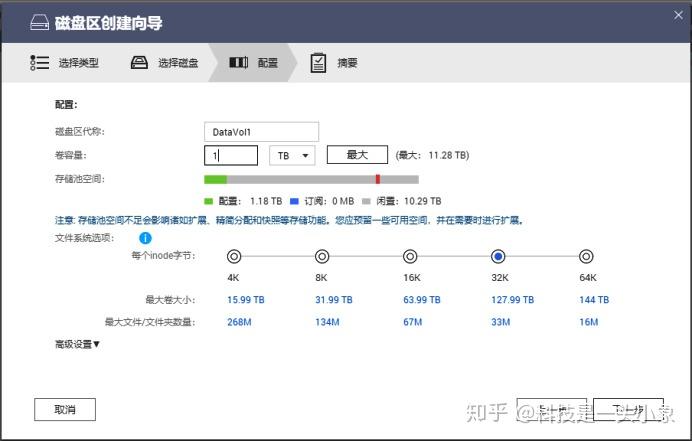Close the volume creation wizard
This screenshot has width=692, height=441.
point(678,15)
